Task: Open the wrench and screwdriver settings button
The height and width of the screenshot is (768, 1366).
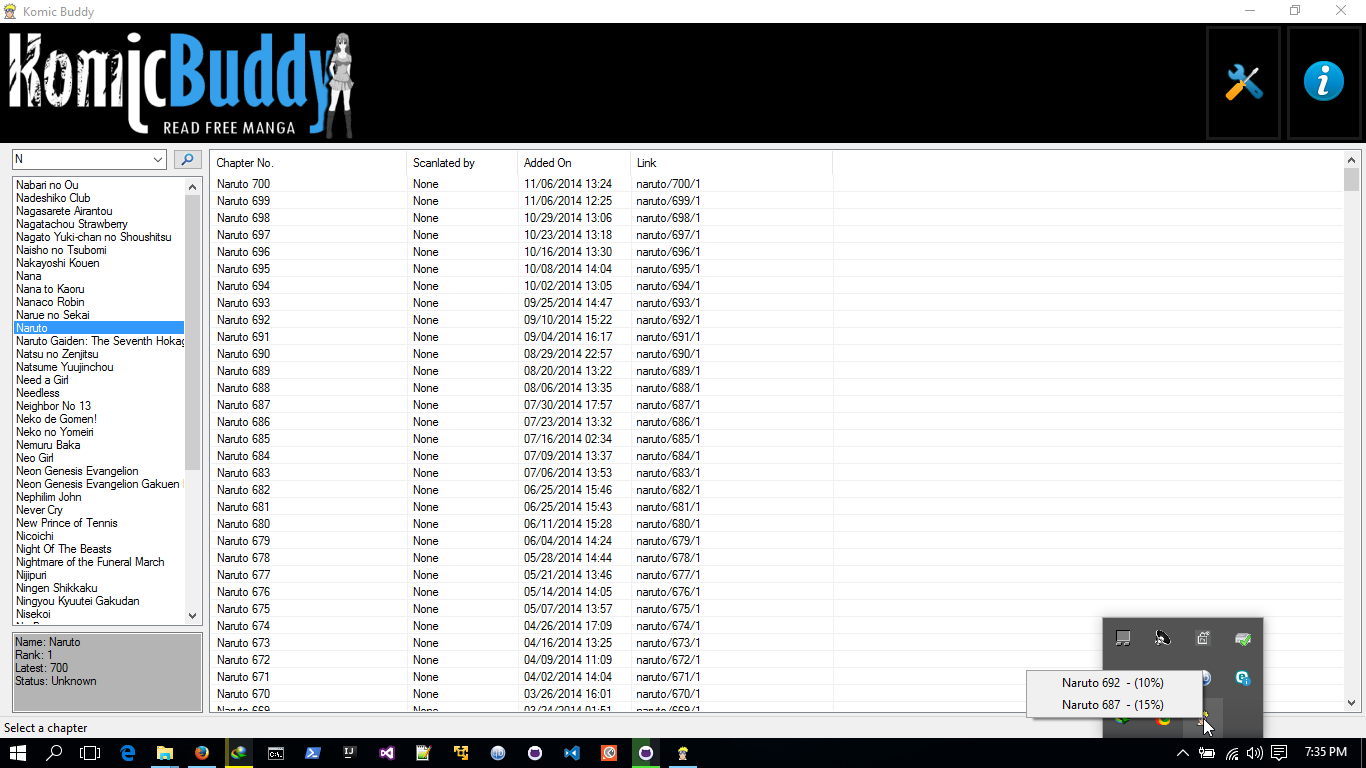Action: 1244,82
